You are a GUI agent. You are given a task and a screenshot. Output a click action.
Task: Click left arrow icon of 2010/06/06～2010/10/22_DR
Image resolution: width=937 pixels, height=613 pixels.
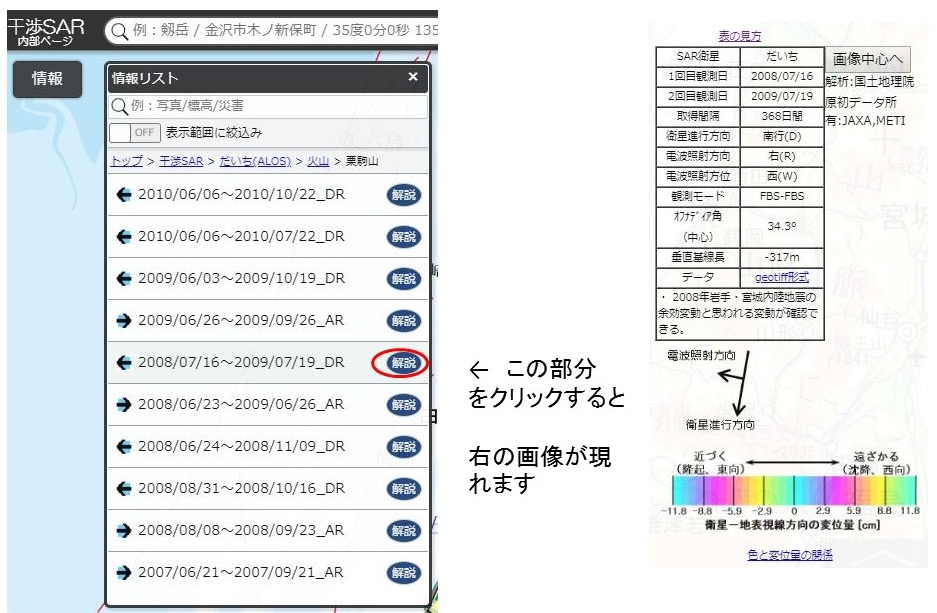(x=124, y=195)
